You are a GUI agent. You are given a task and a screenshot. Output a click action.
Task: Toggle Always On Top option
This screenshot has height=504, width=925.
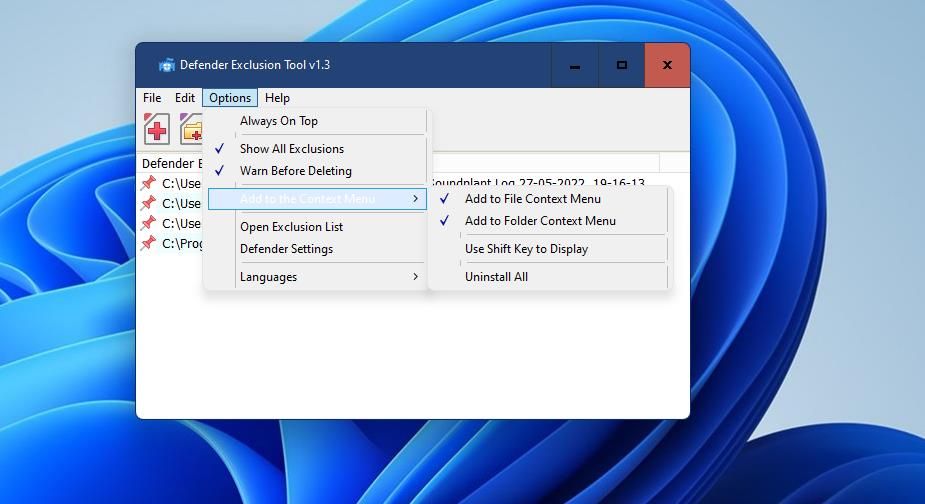point(317,121)
